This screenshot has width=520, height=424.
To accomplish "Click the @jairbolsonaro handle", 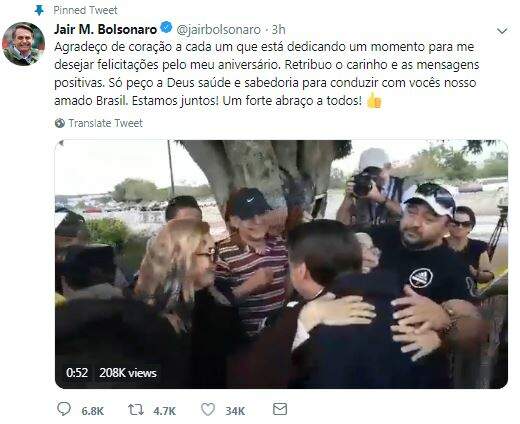I will pyautogui.click(x=218, y=30).
